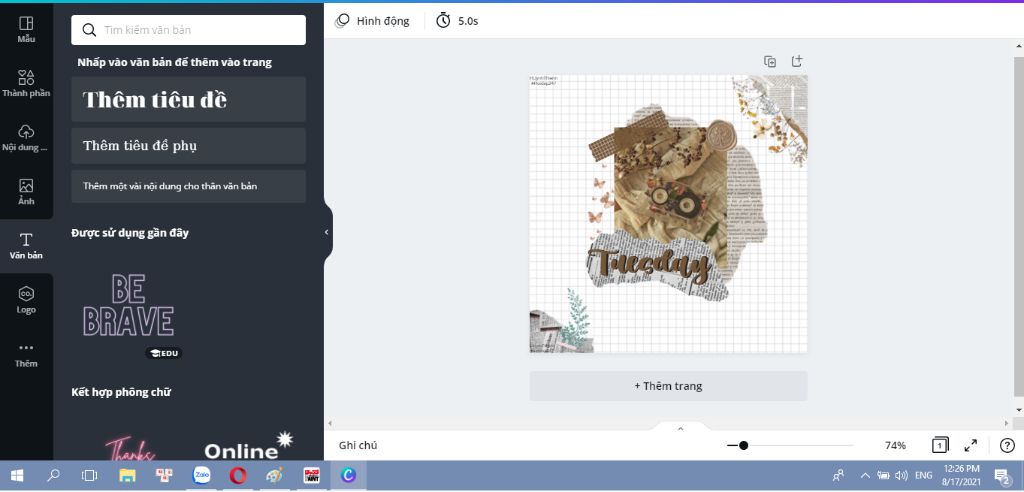Viewport: 1024px width, 492px height.
Task: Open Opera browser from the taskbar
Action: (x=238, y=476)
